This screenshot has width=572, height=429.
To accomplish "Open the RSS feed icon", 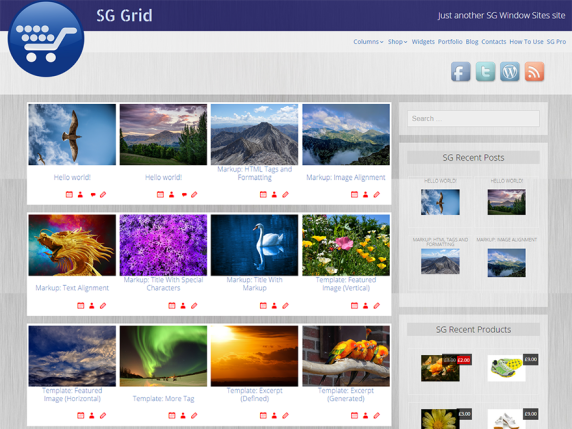I will tap(534, 72).
